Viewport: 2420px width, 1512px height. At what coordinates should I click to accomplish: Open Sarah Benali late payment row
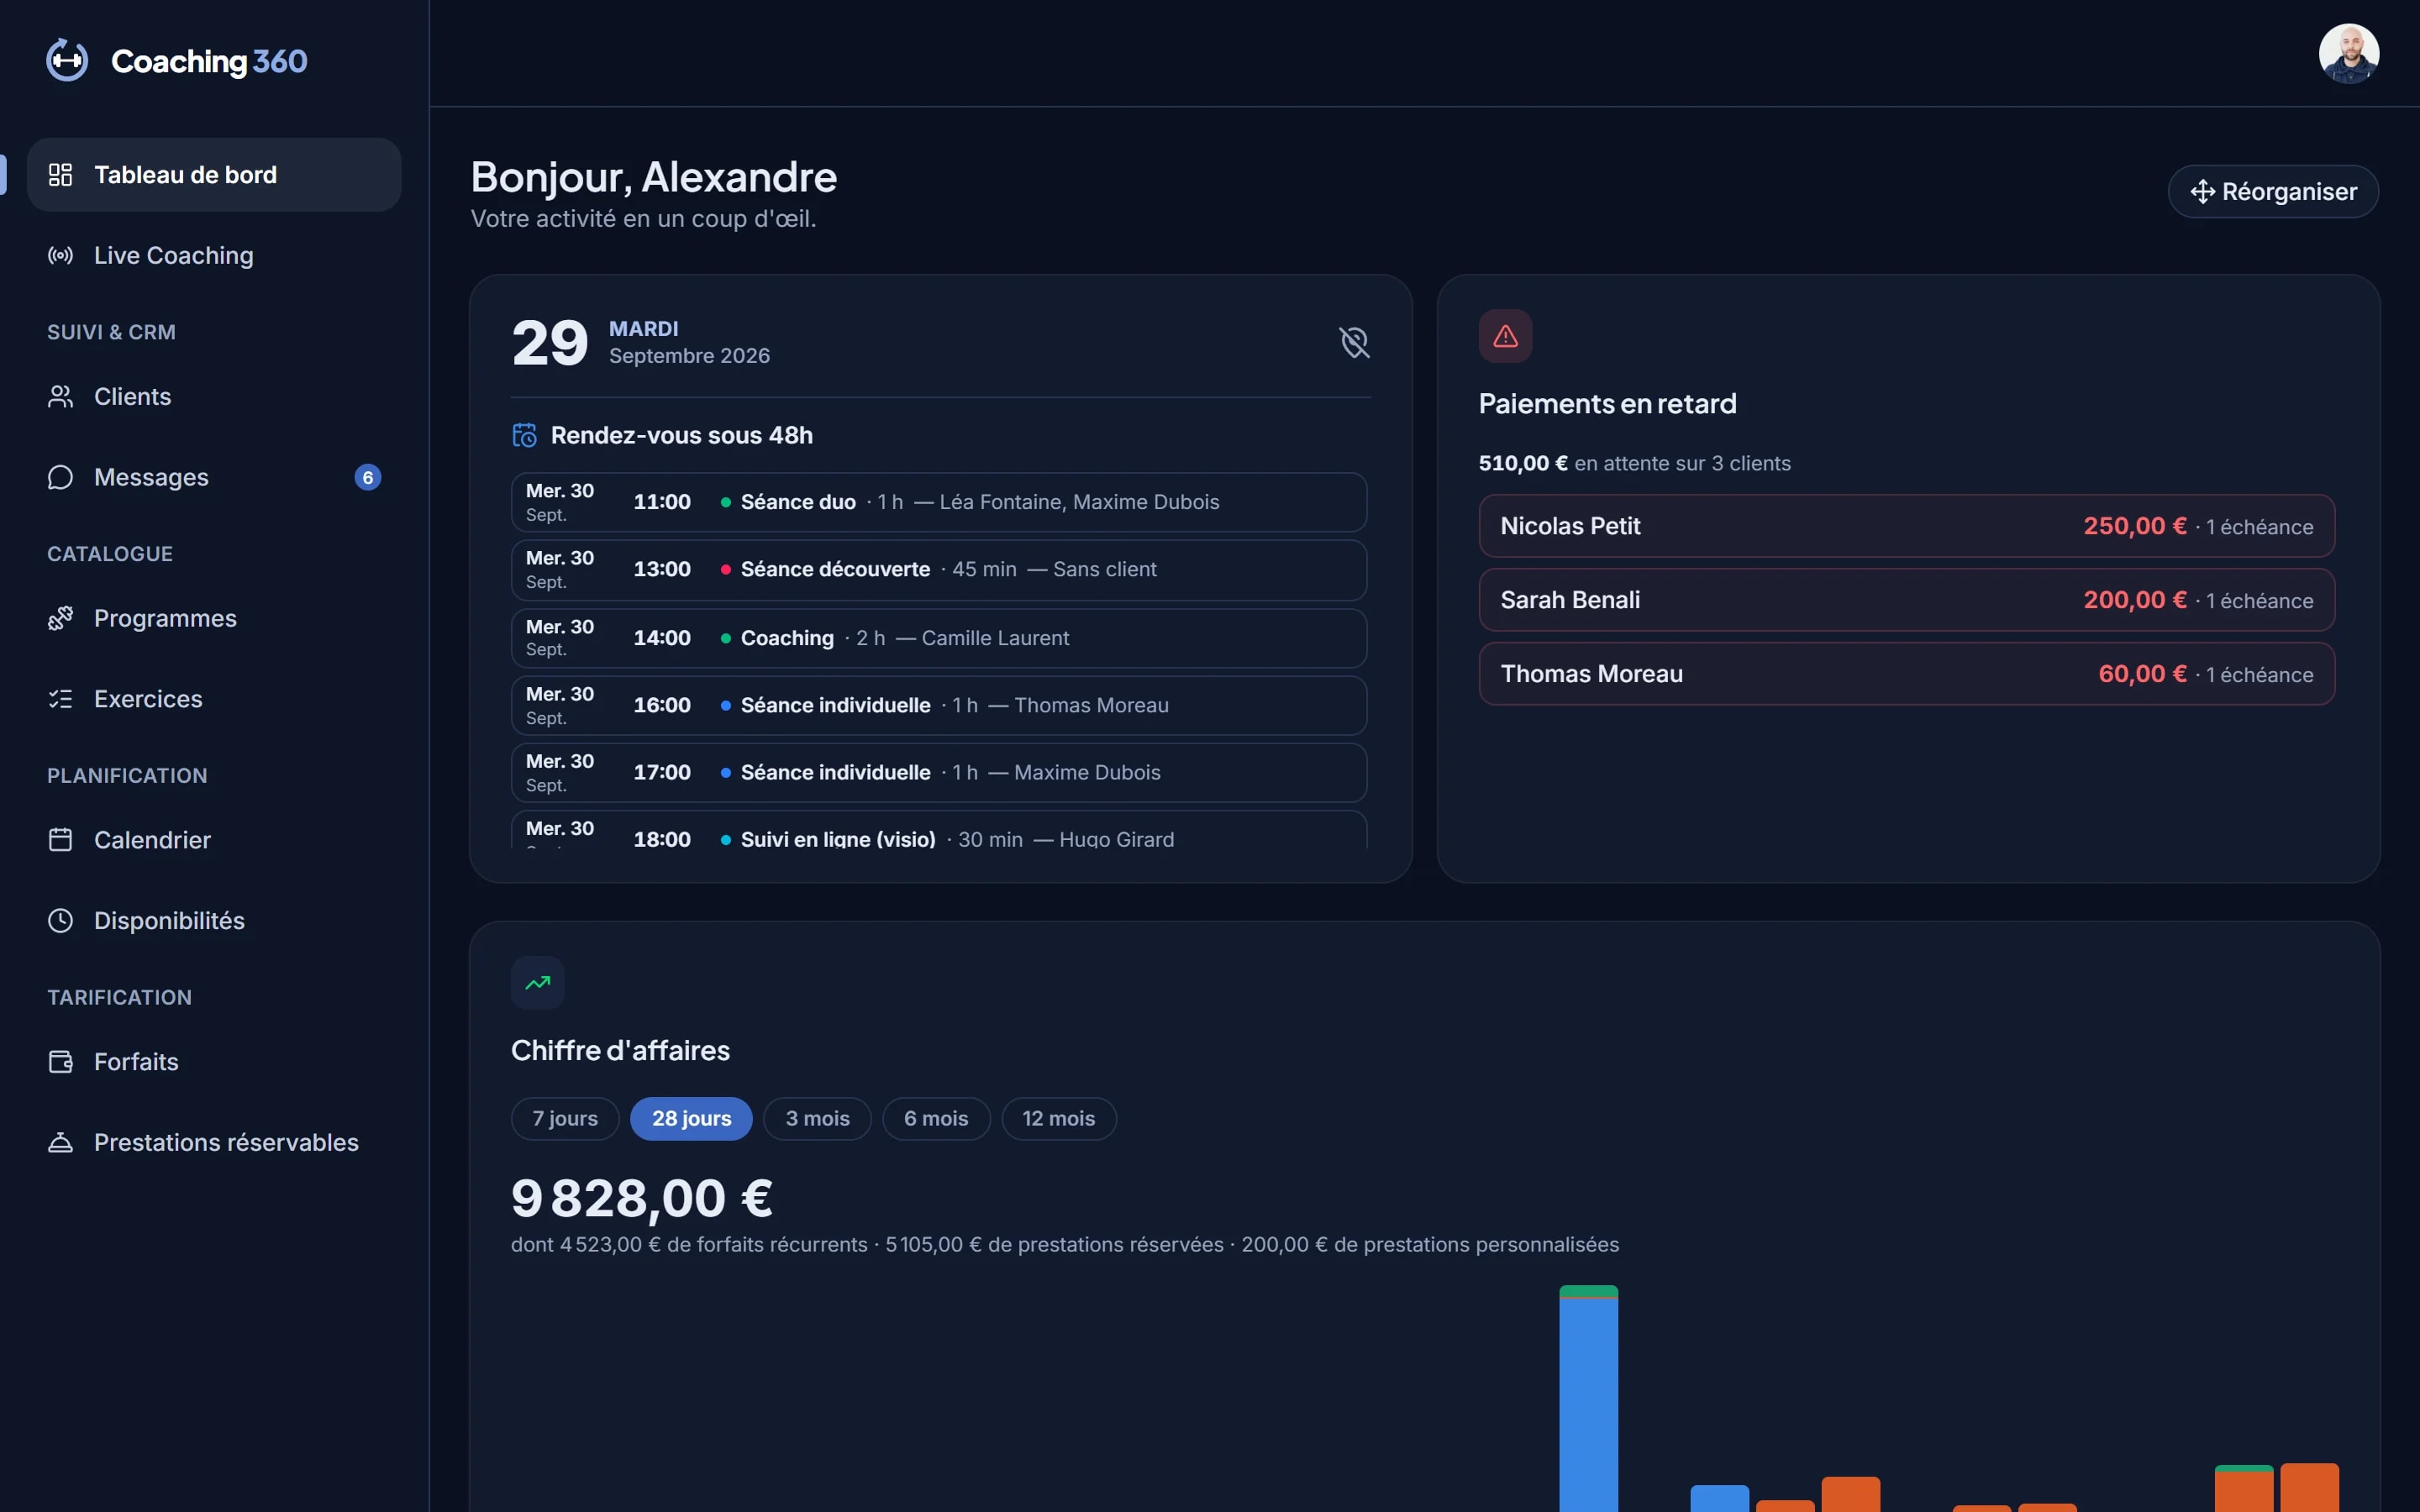pos(1907,600)
